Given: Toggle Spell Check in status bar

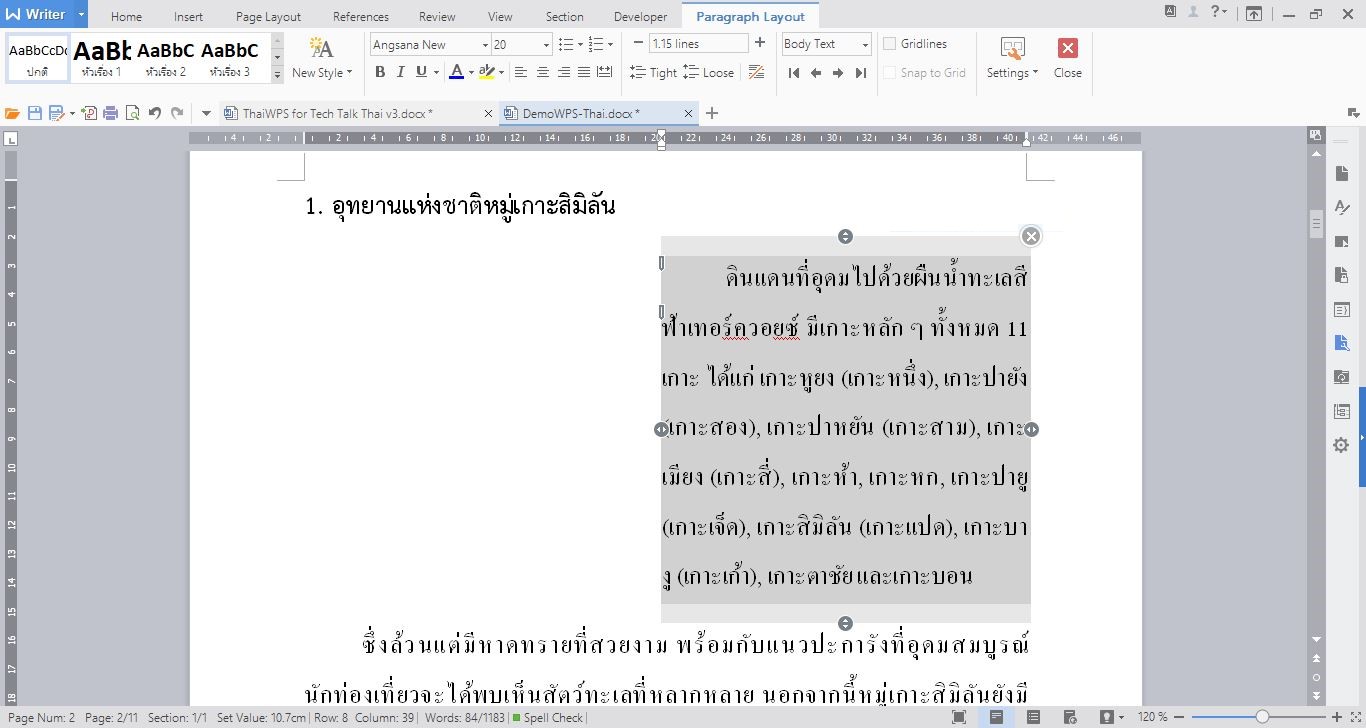Looking at the screenshot, I should point(548,717).
